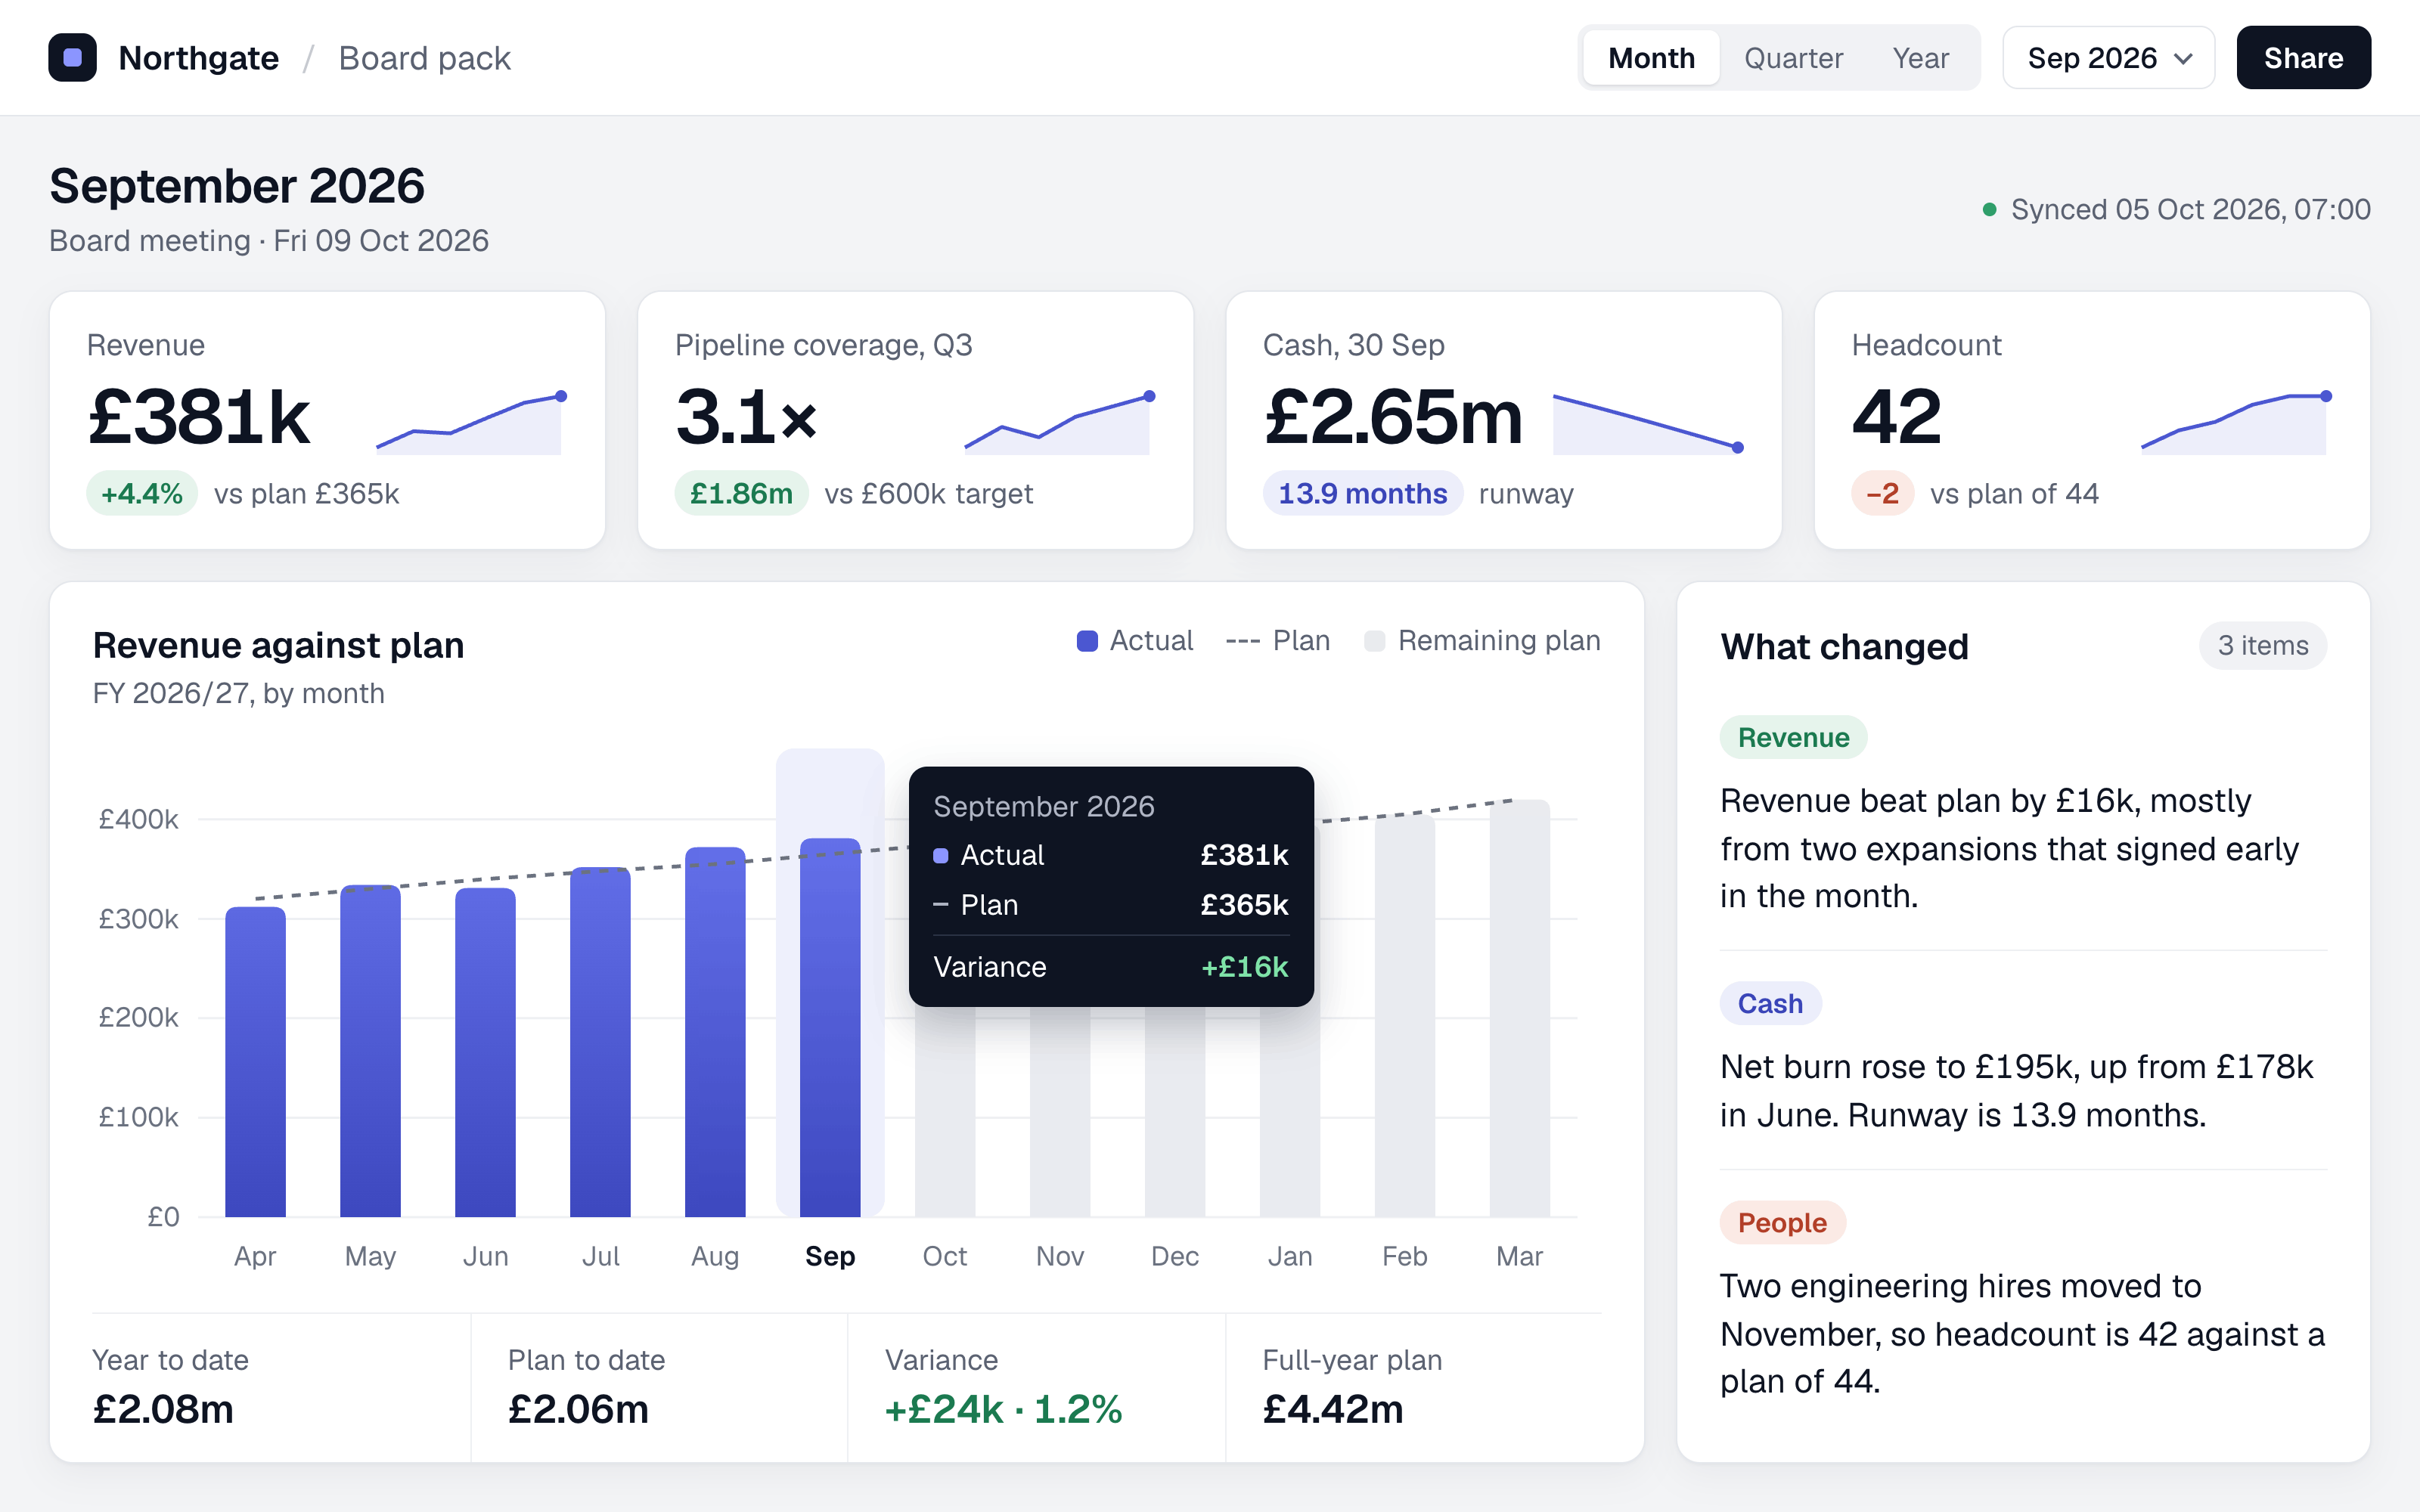Click the Sep axis label
Image resolution: width=2420 pixels, height=1512 pixels.
830,1256
